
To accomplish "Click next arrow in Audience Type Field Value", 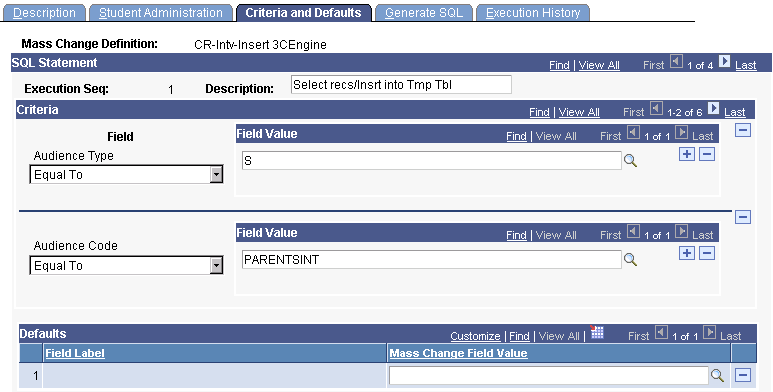I will click(681, 133).
